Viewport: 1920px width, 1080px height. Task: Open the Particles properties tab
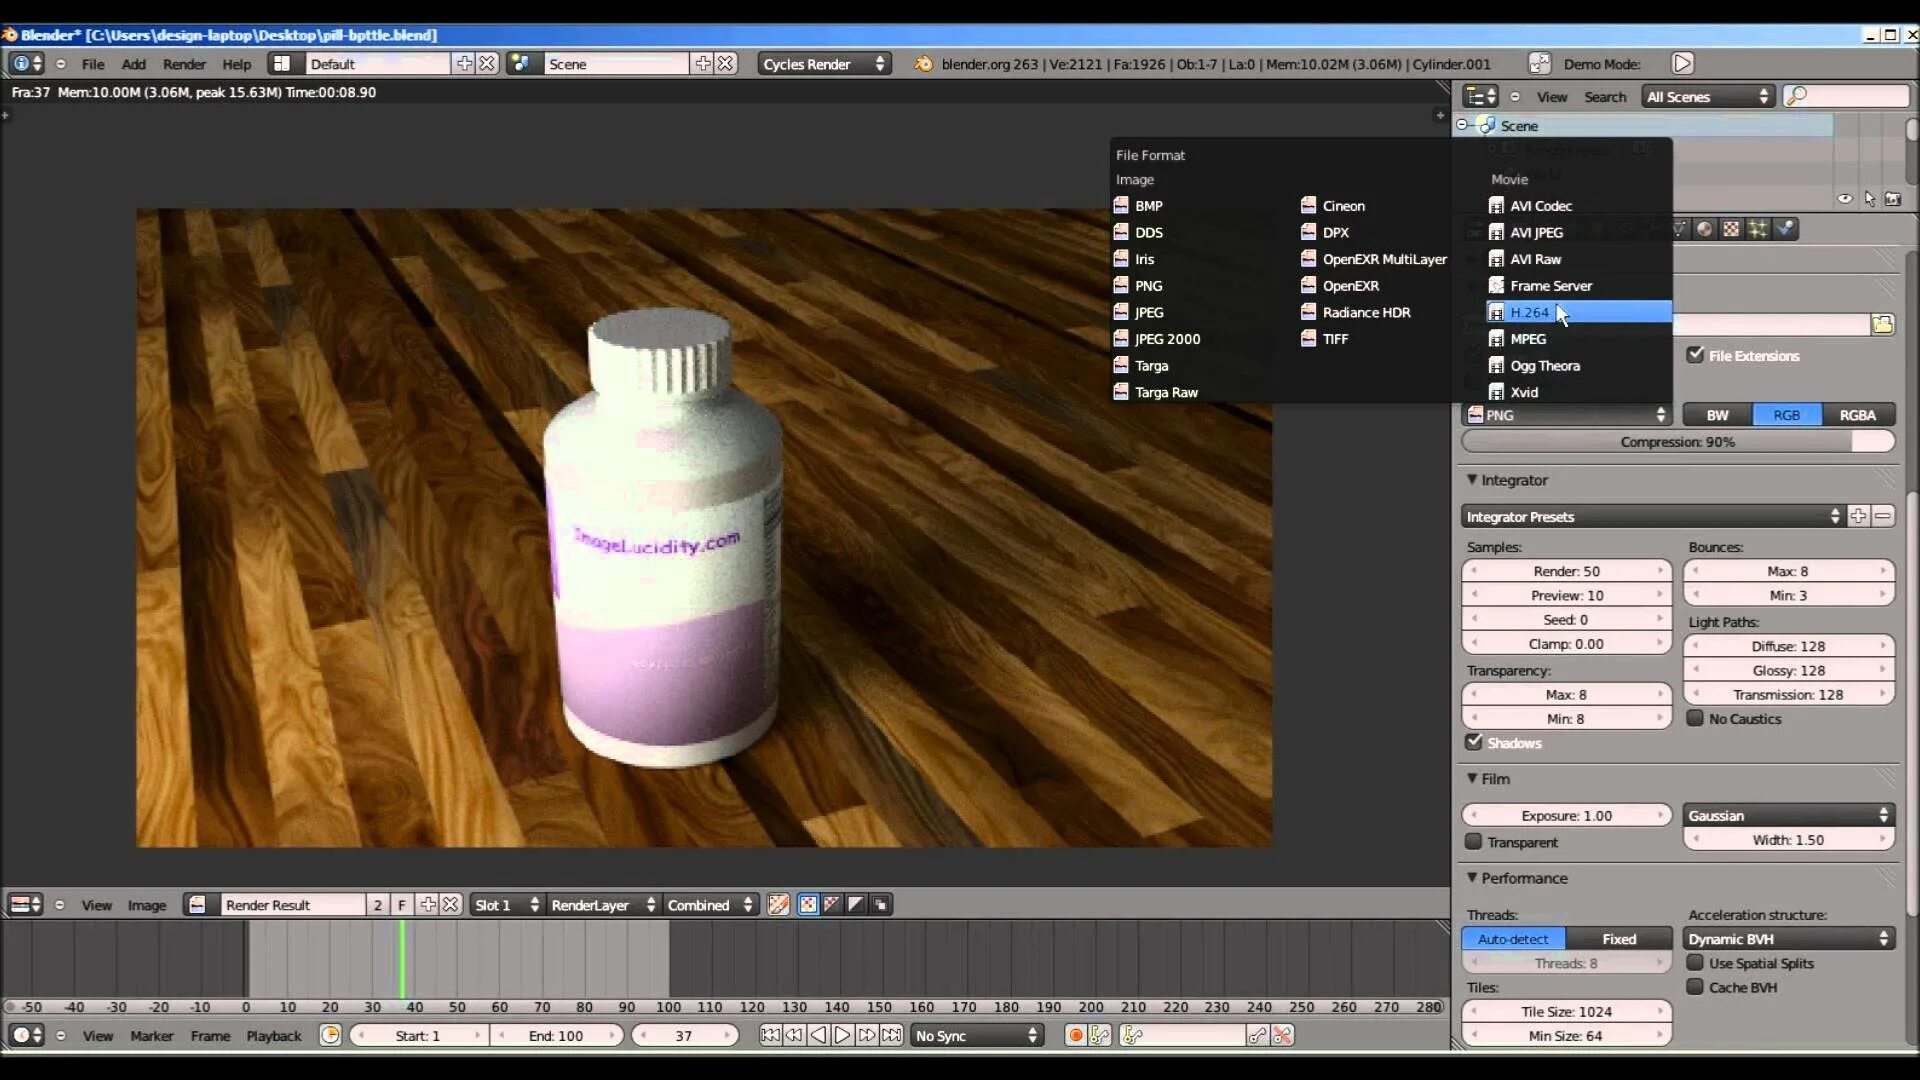(1758, 229)
